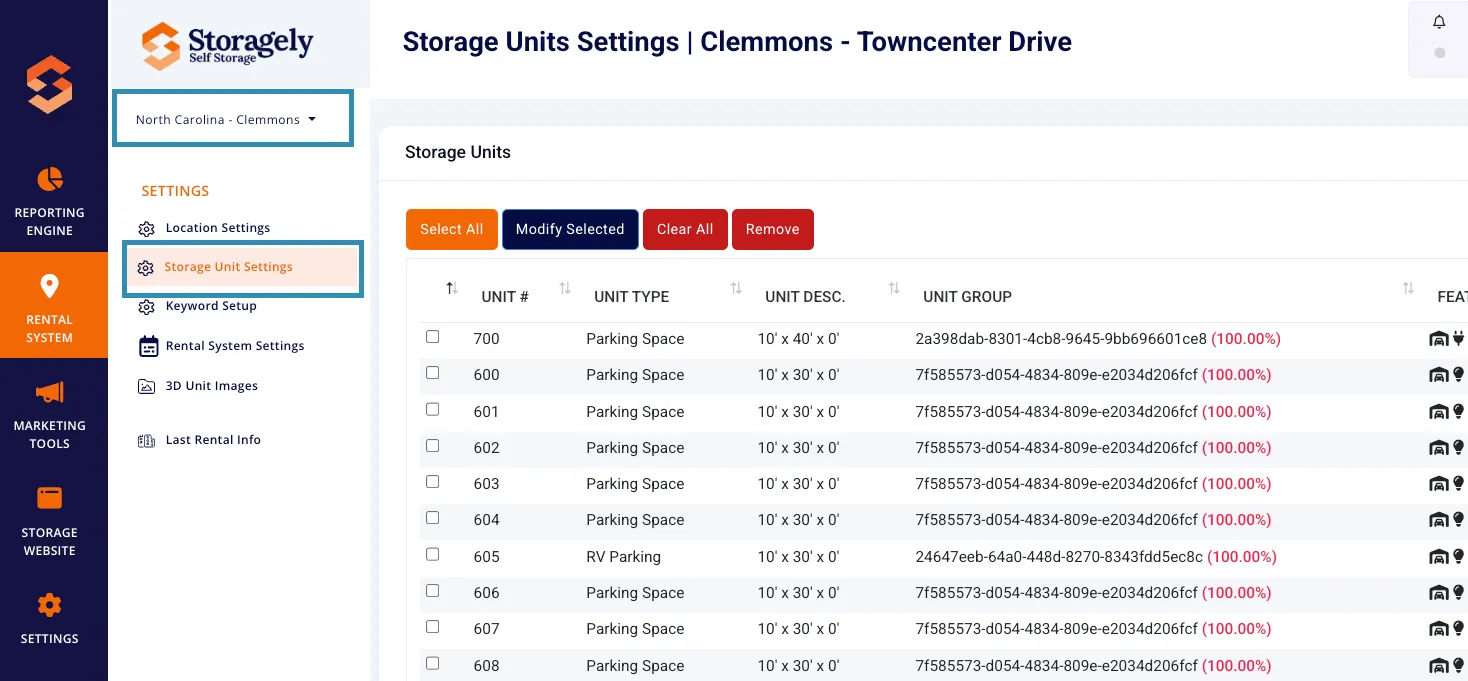Screen dimensions: 1468x681
Task: Sort by the UNIT TYPE column arrows
Action: point(736,289)
